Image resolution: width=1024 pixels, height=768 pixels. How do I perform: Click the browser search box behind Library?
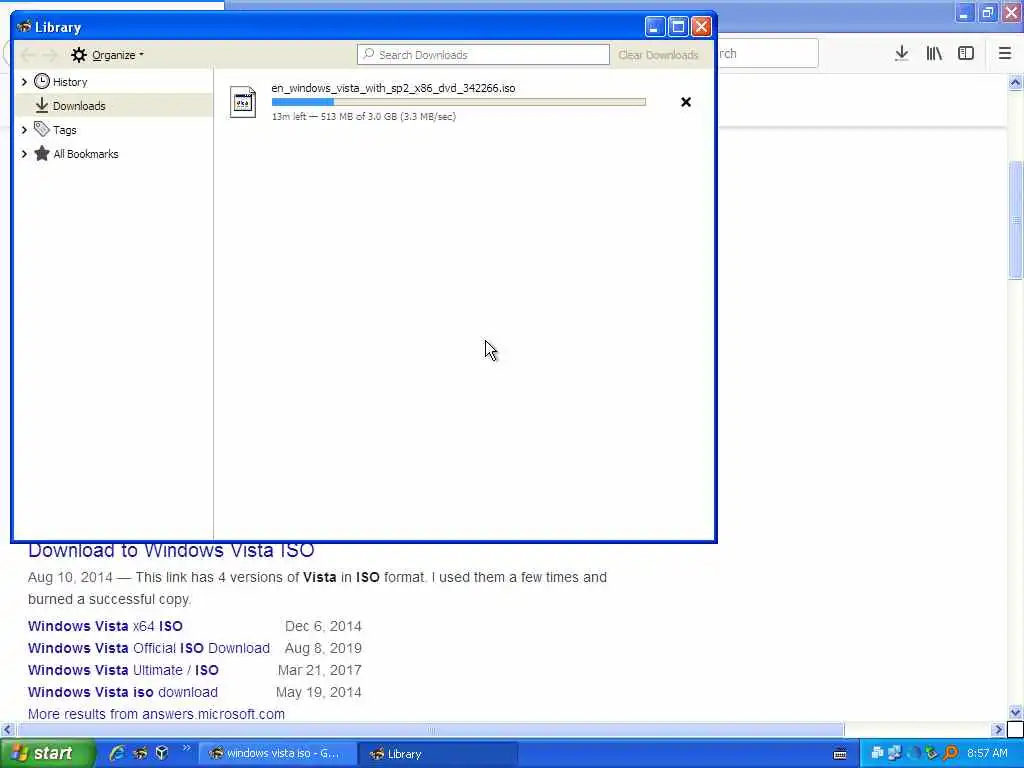click(x=767, y=54)
